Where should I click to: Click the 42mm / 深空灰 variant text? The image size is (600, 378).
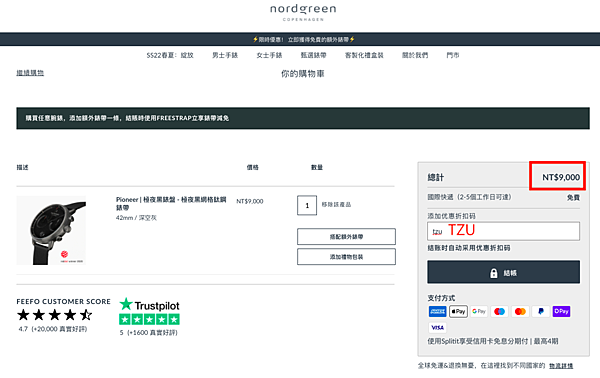coord(136,218)
